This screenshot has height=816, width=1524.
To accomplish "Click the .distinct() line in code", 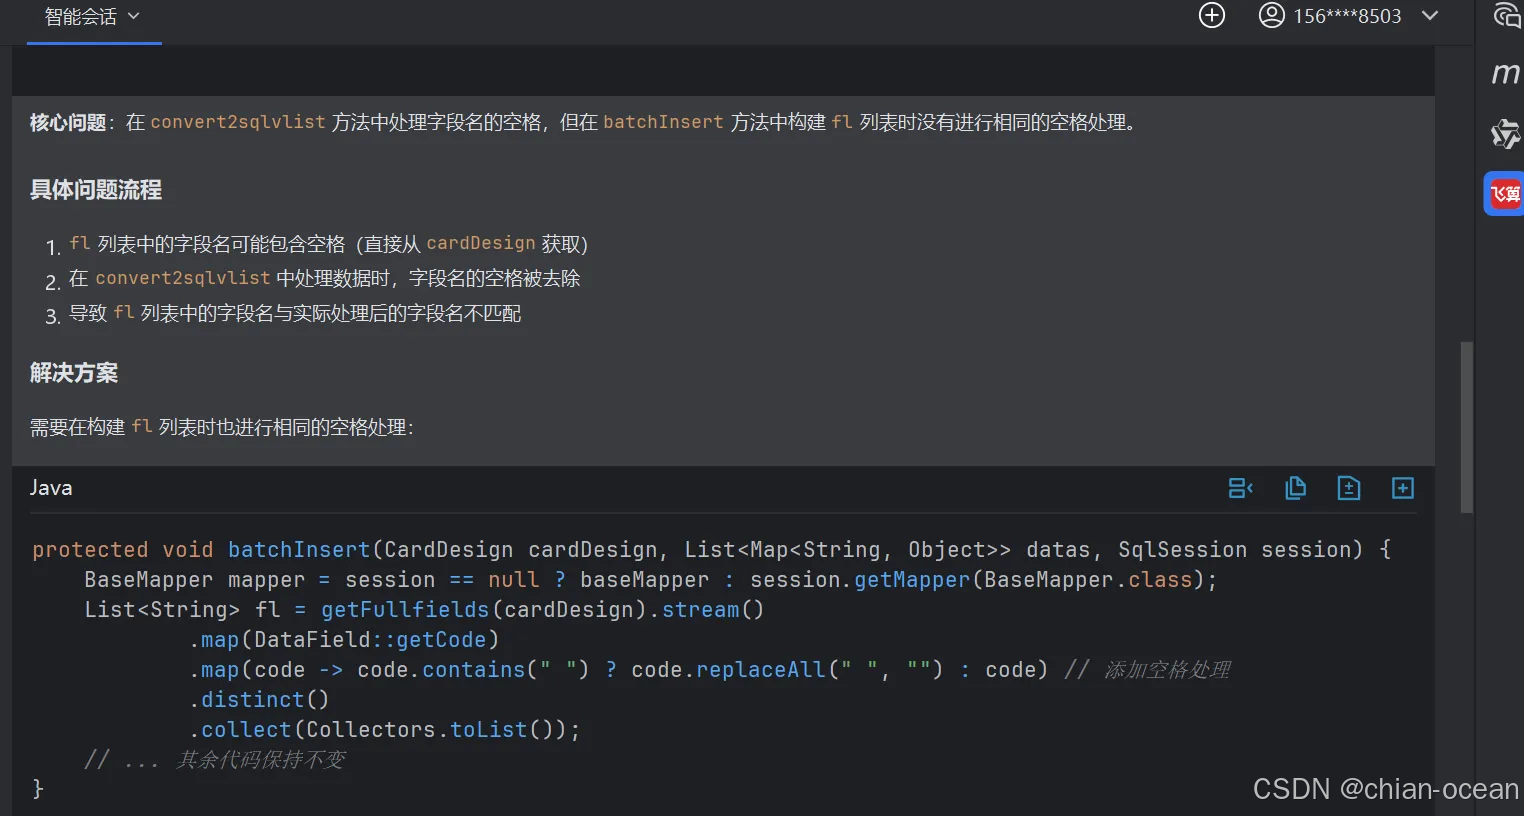I will point(259,700).
